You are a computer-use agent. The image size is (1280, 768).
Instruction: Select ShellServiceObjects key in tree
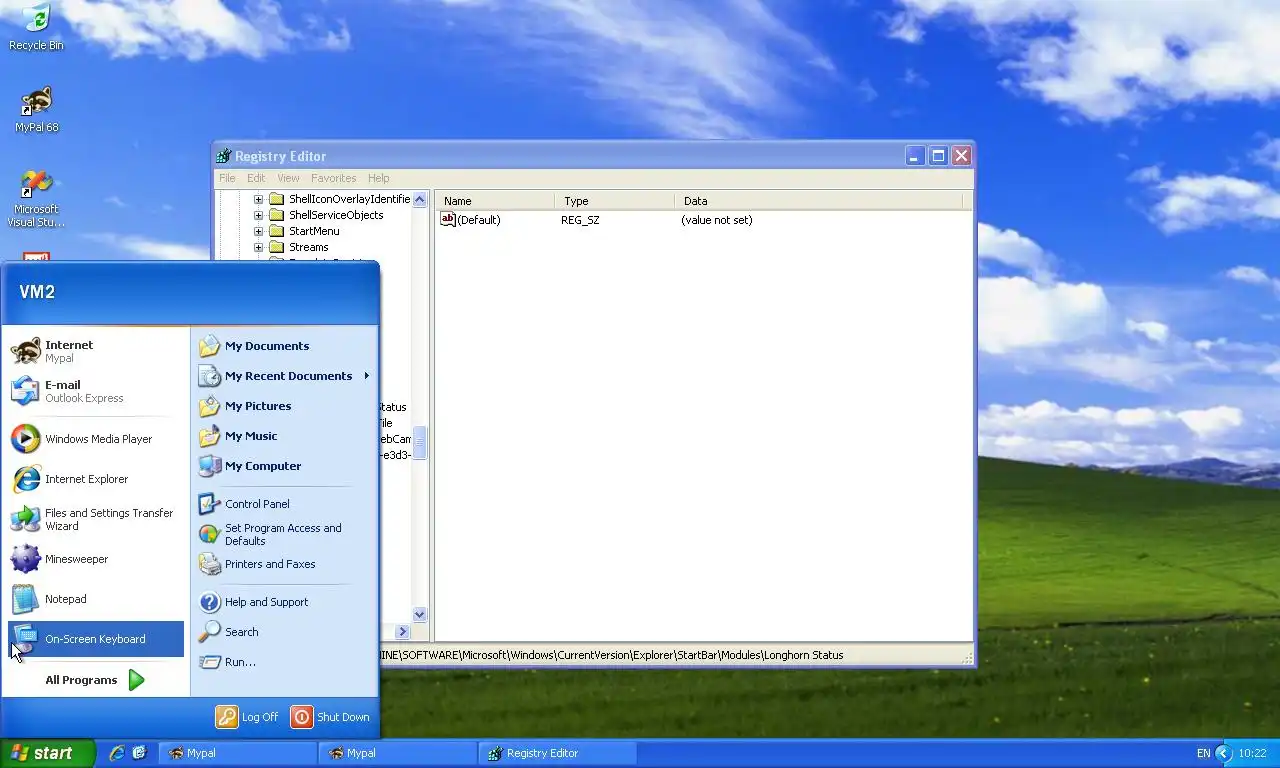(336, 215)
